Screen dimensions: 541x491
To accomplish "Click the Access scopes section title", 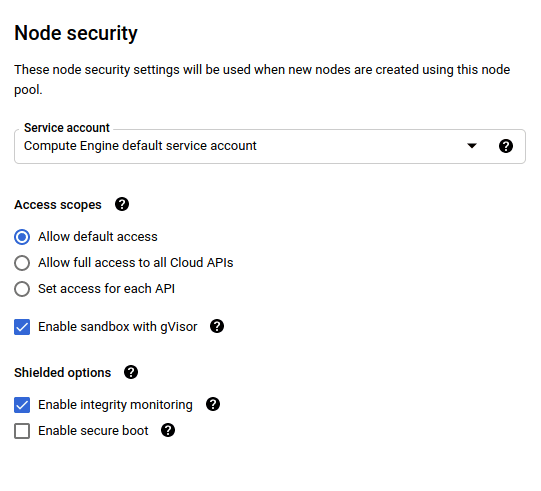I will [58, 205].
